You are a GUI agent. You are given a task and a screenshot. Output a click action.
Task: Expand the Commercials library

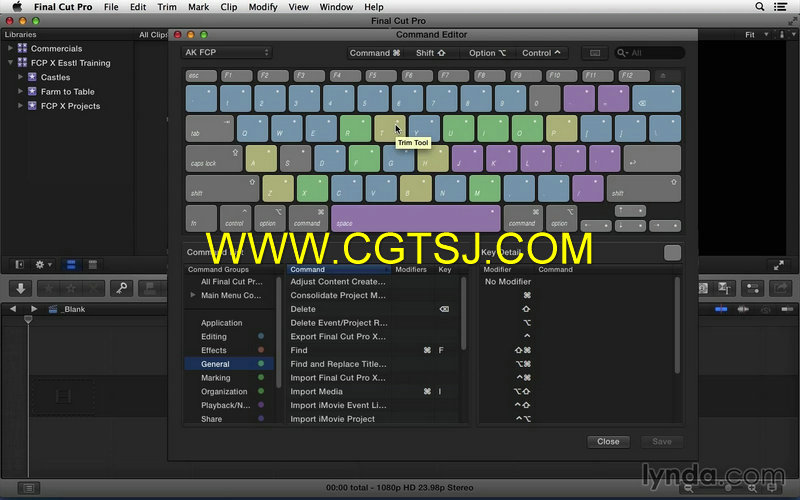tap(10, 48)
